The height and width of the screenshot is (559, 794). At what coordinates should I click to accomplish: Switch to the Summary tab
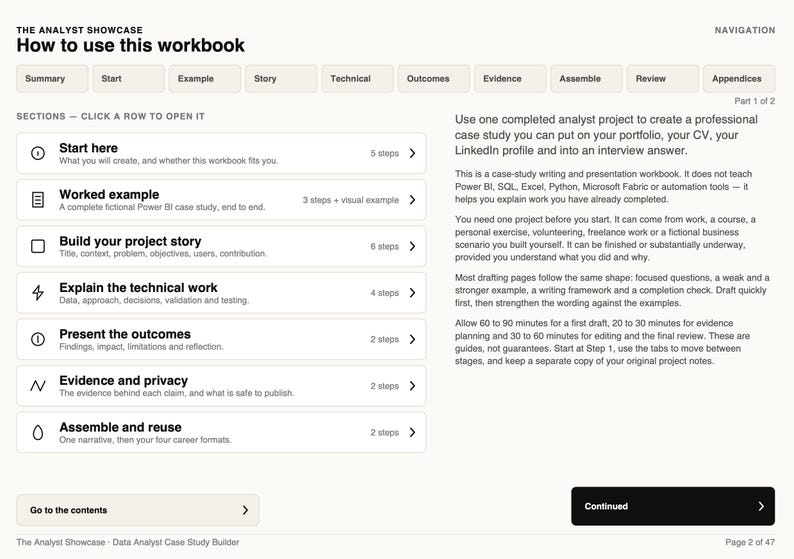coord(52,78)
